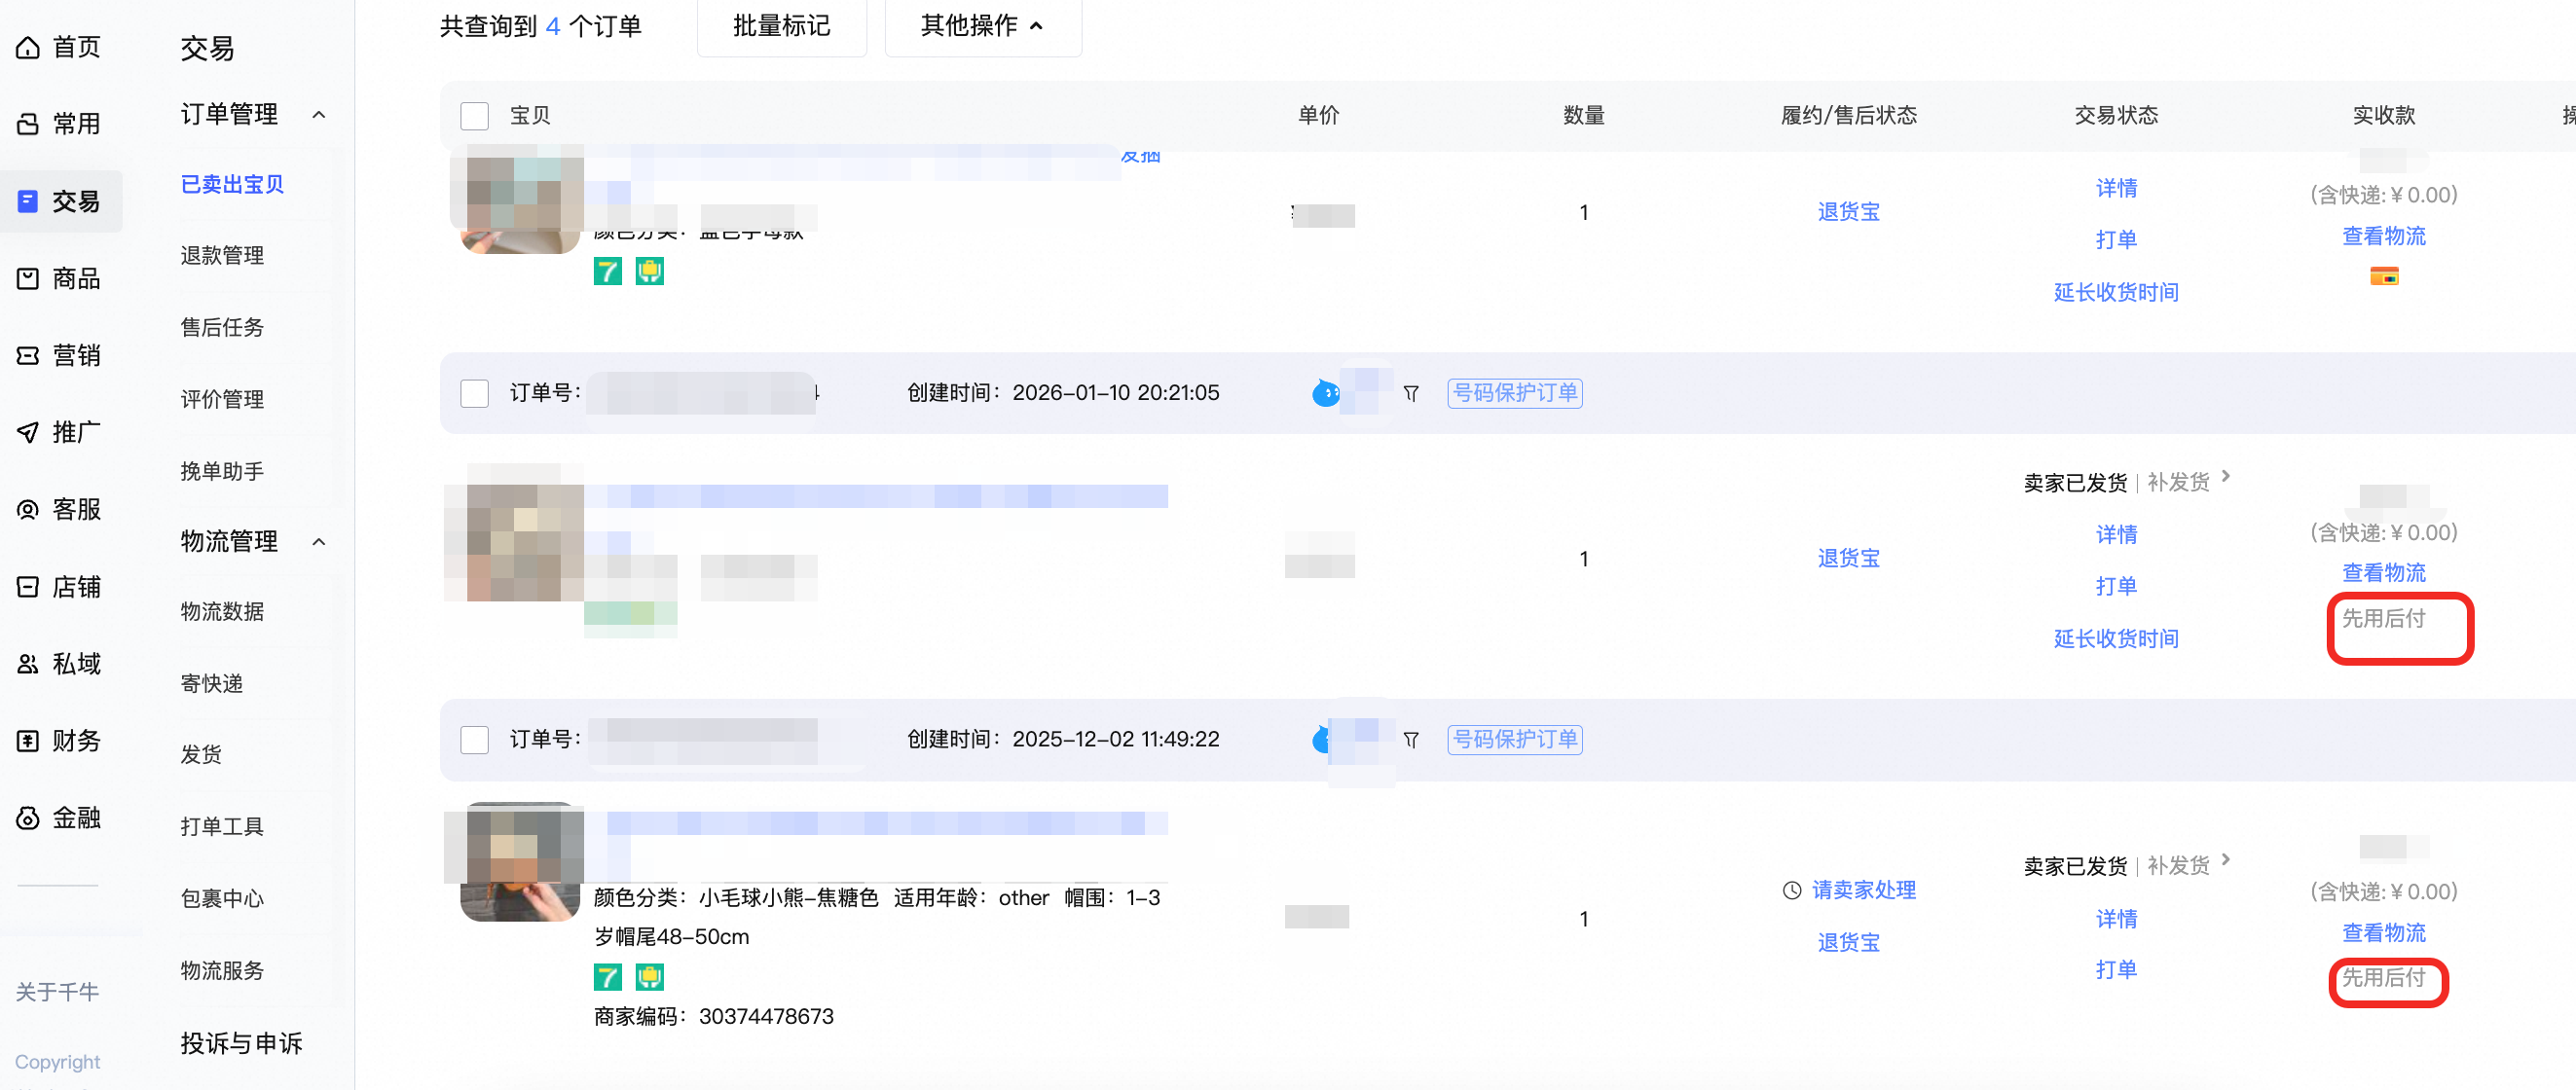The height and width of the screenshot is (1090, 2576).
Task: Click the flag icon beside order created 2026-01-10
Action: 1411,393
